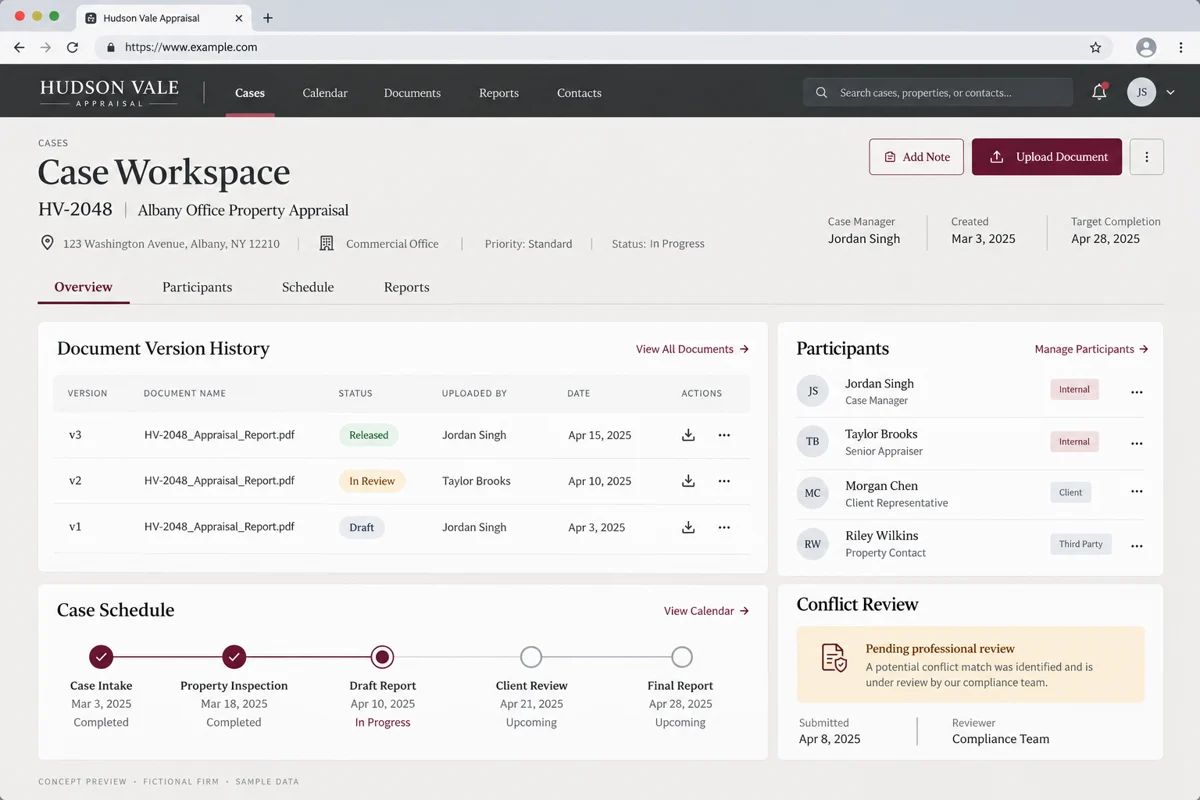Open more actions for v3 document
The image size is (1200, 800).
point(724,435)
